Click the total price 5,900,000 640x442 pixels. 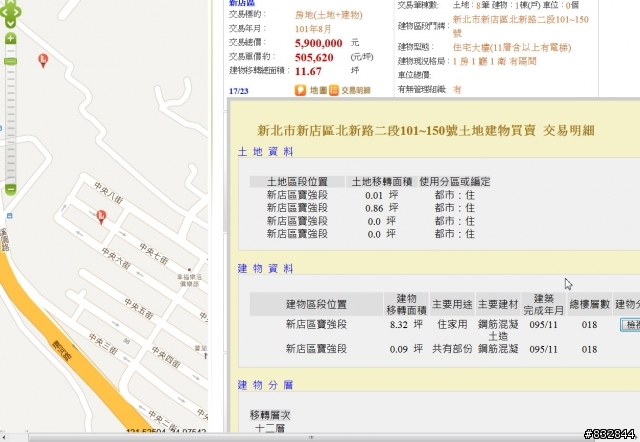point(318,43)
